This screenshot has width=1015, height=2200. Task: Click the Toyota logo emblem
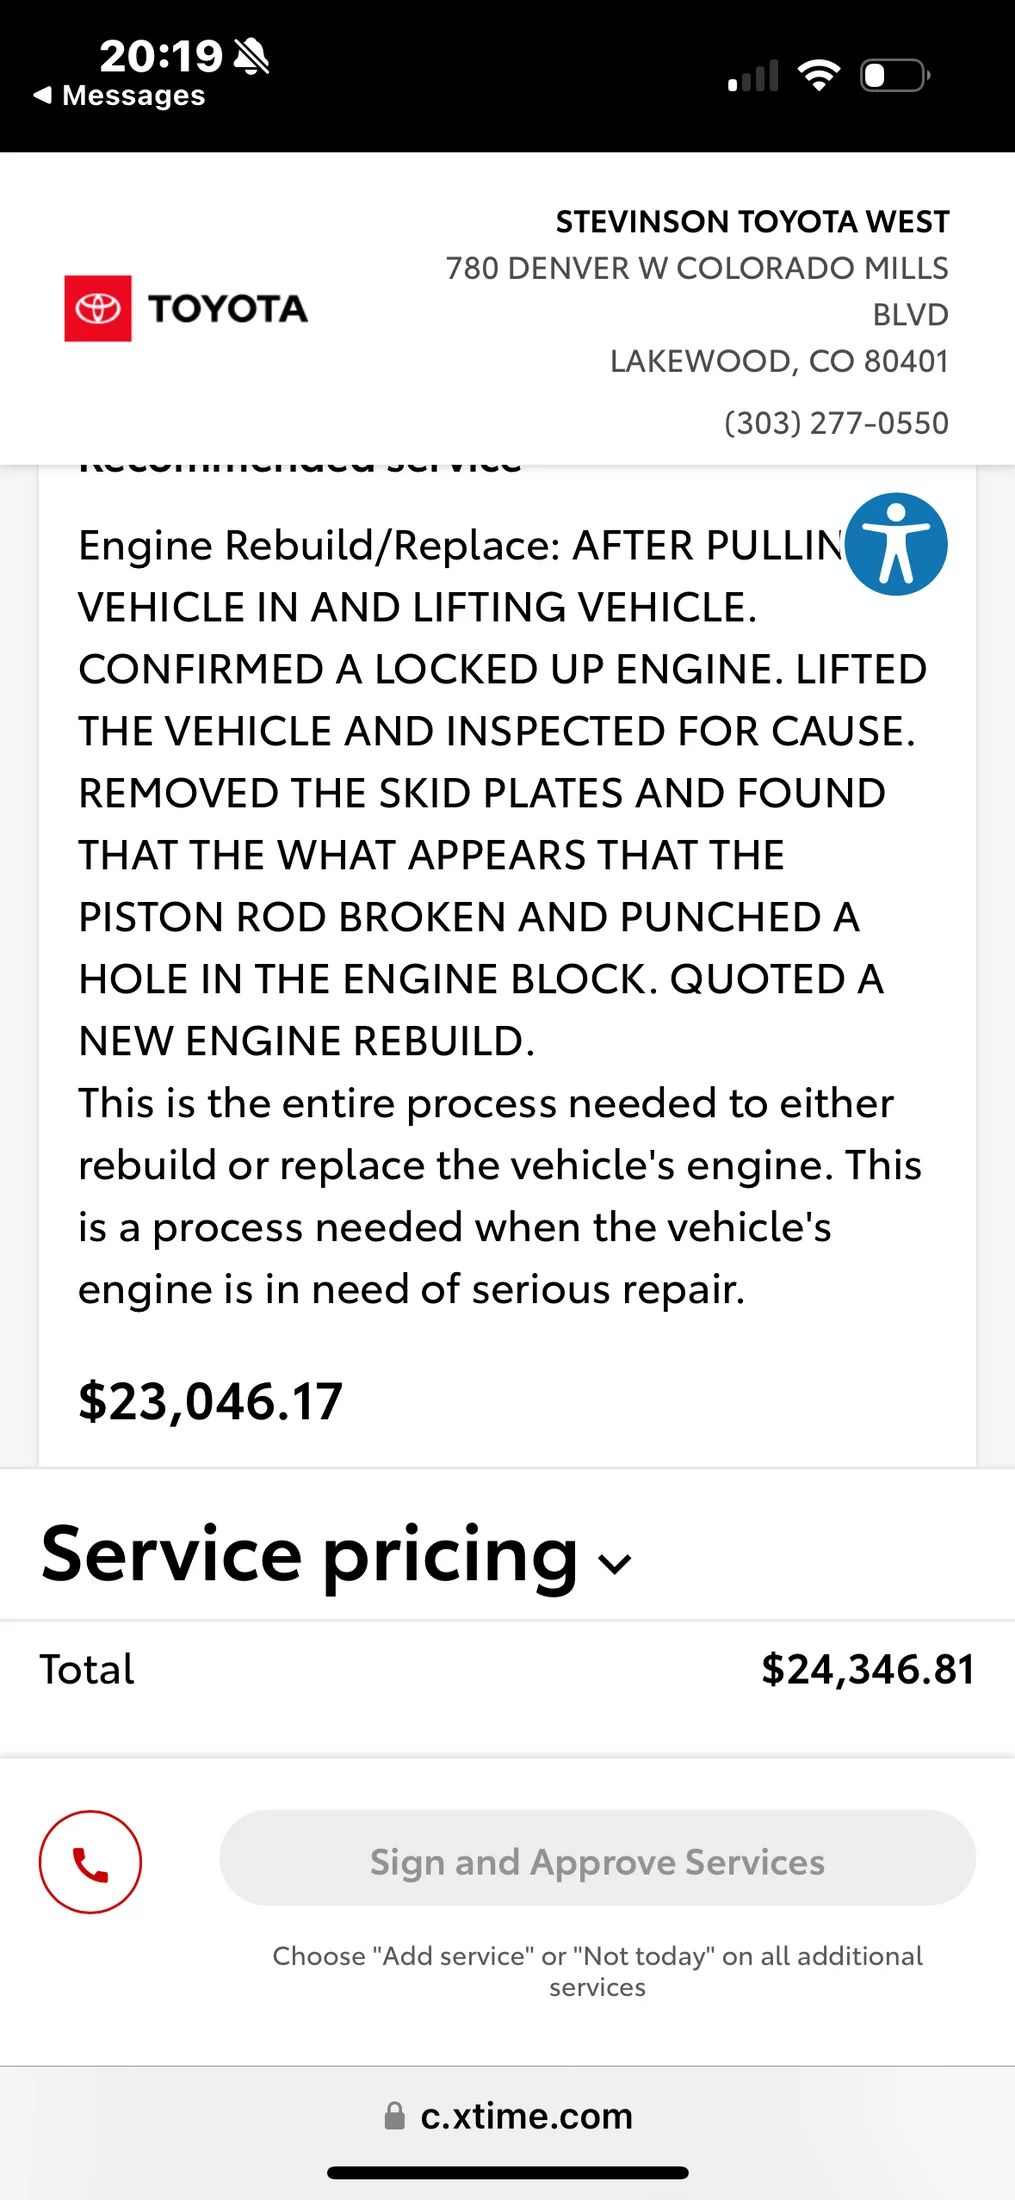click(98, 308)
